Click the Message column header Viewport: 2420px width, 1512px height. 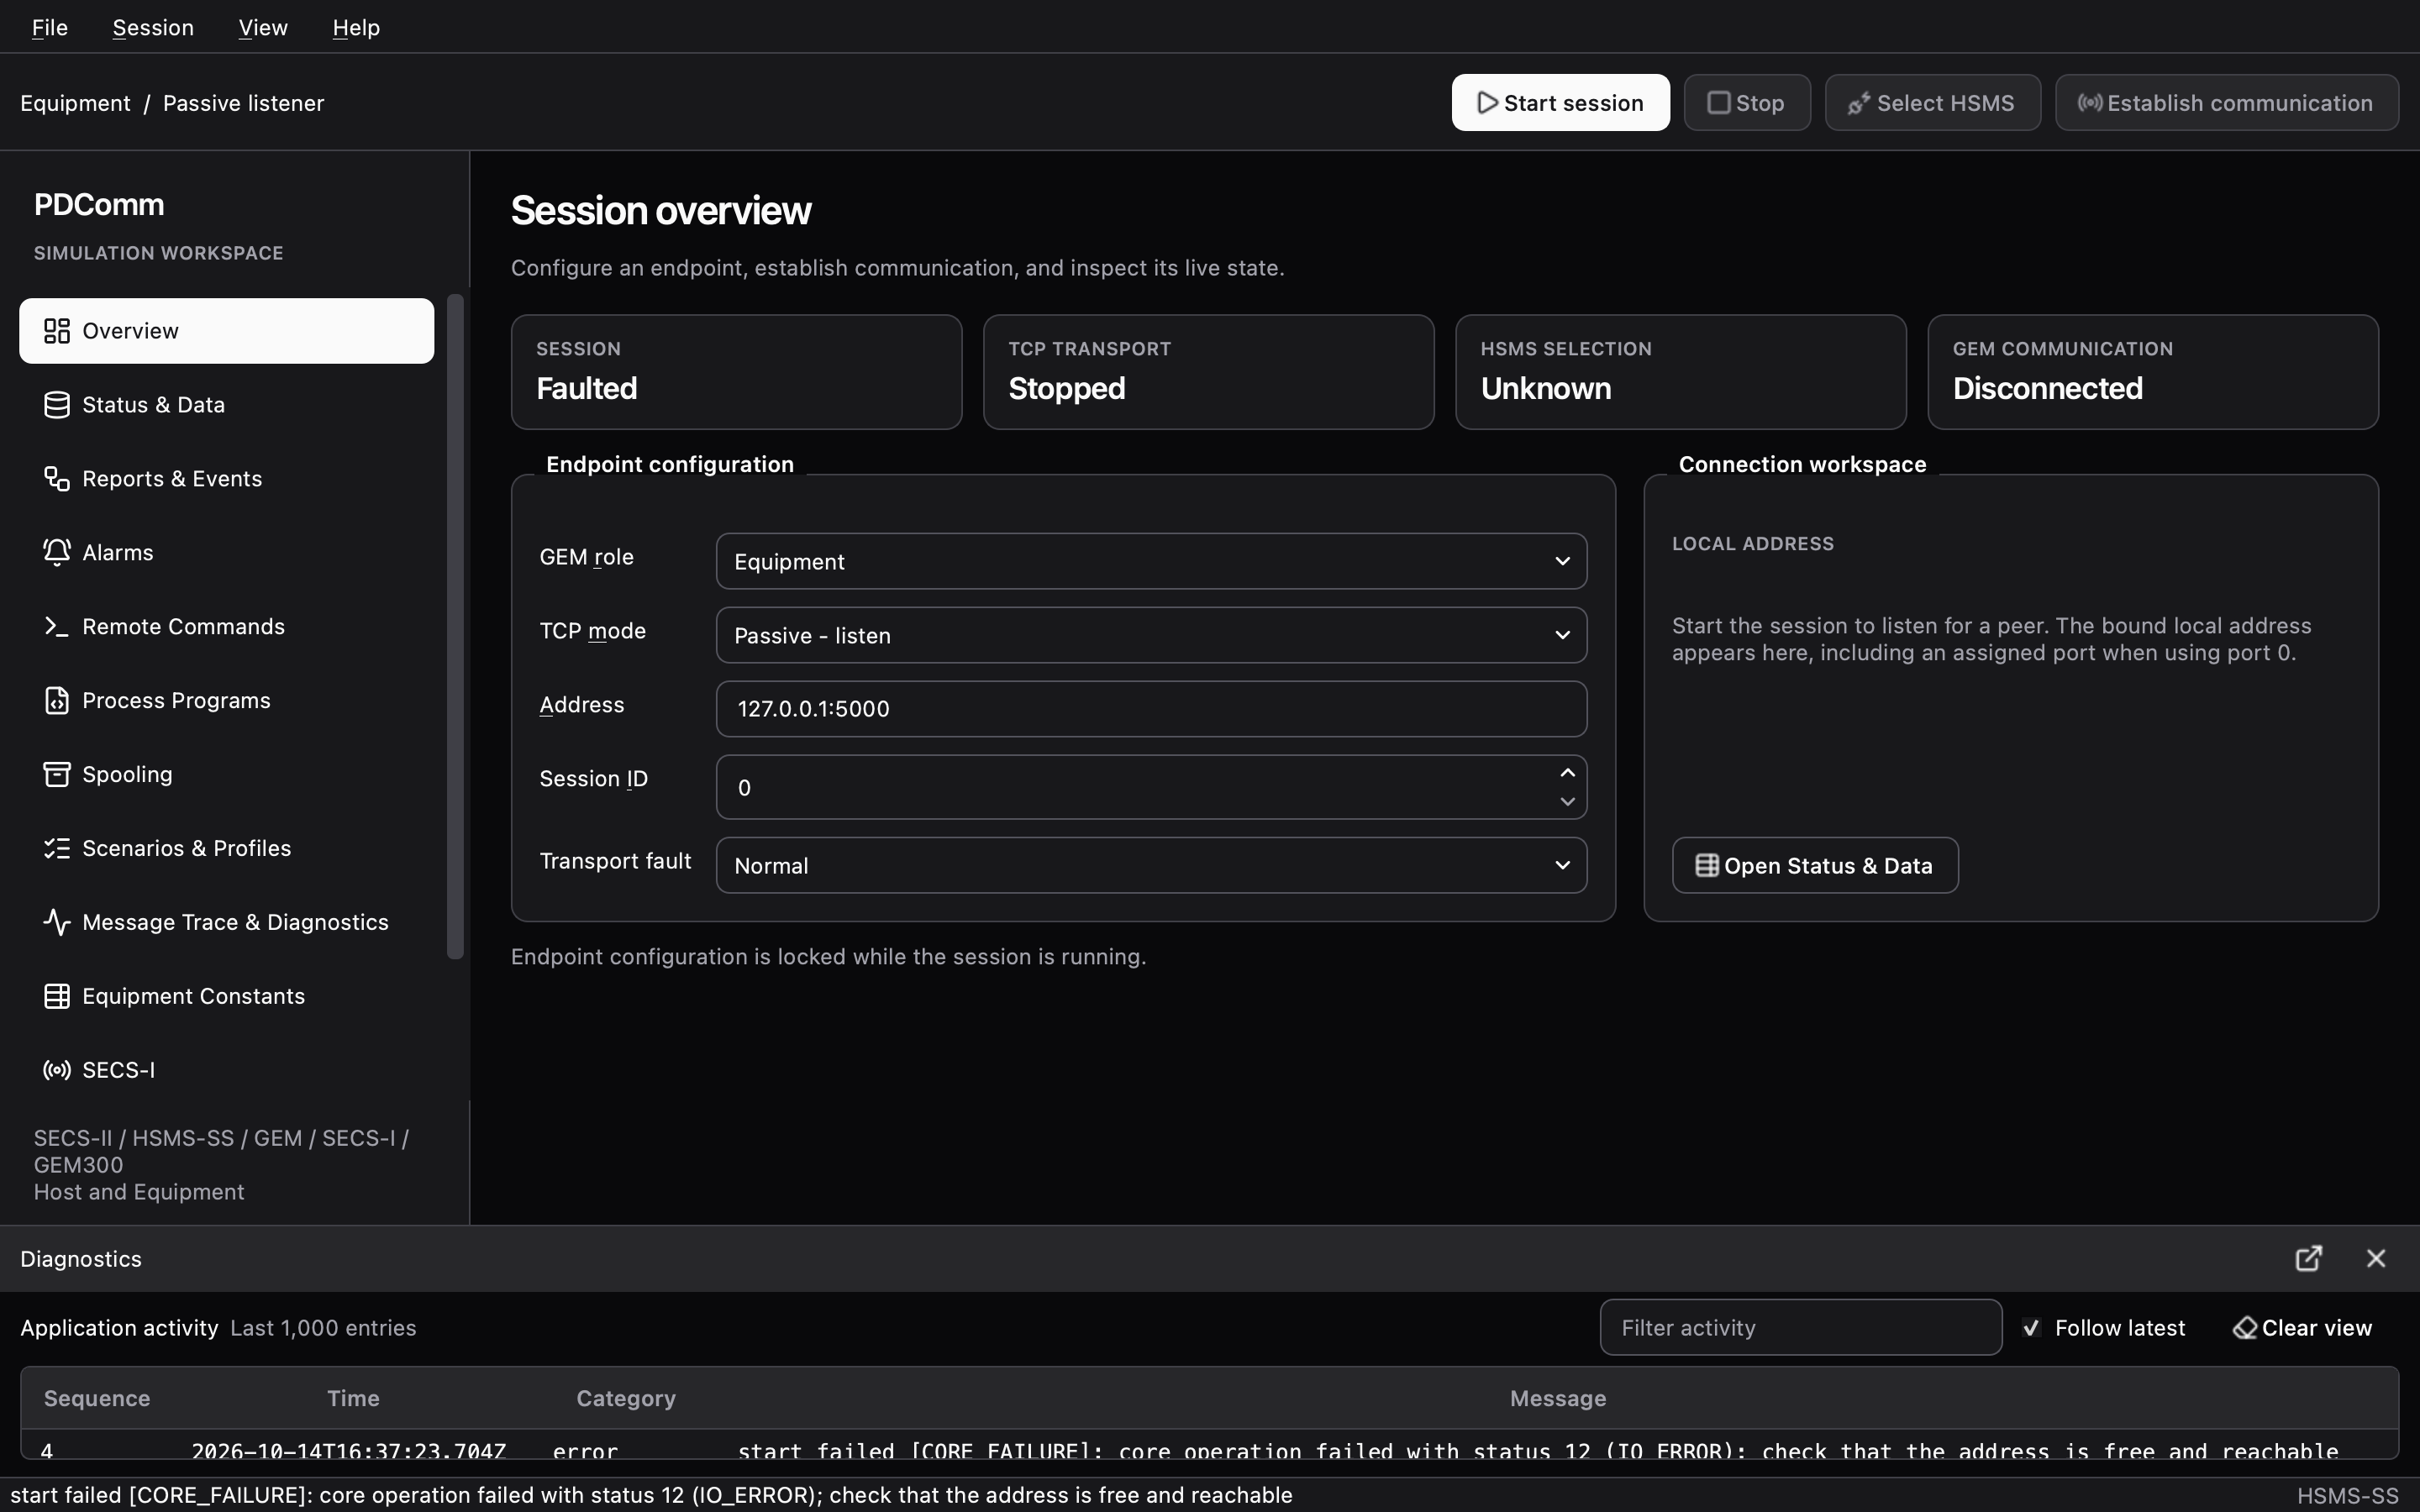(x=1558, y=1399)
